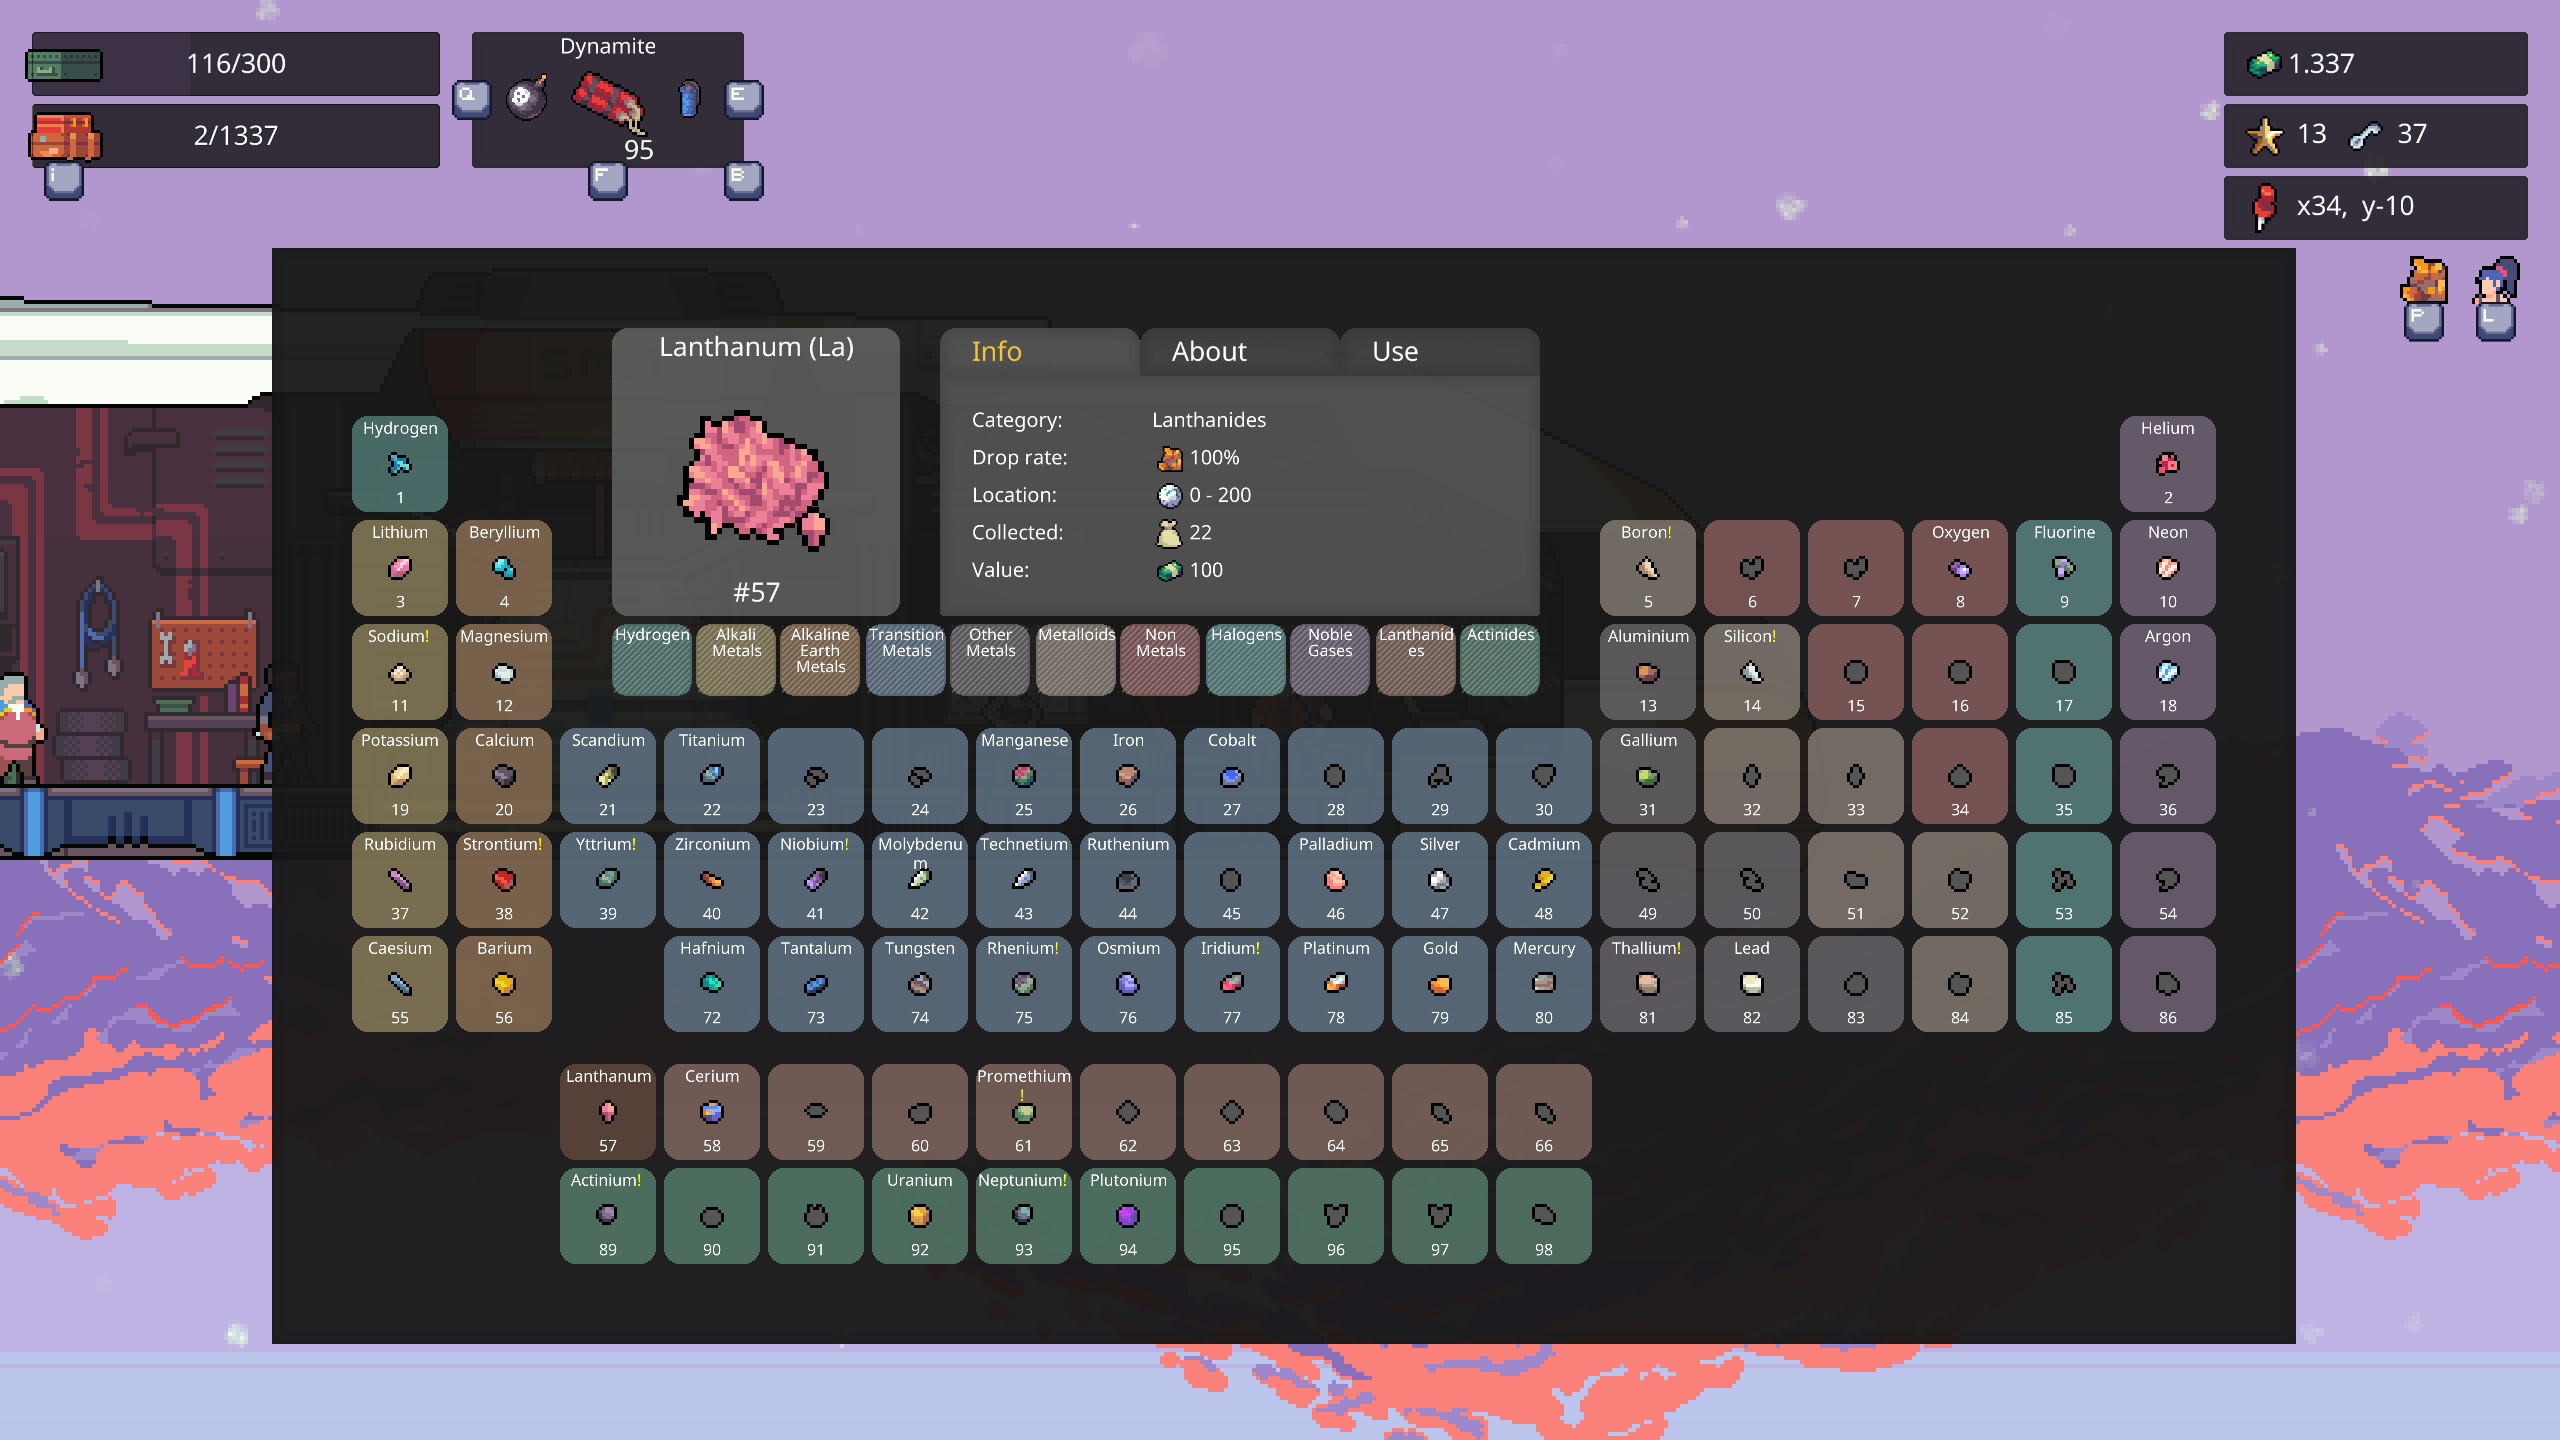Click the Uranium element icon
The height and width of the screenshot is (1440, 2560).
(919, 1216)
